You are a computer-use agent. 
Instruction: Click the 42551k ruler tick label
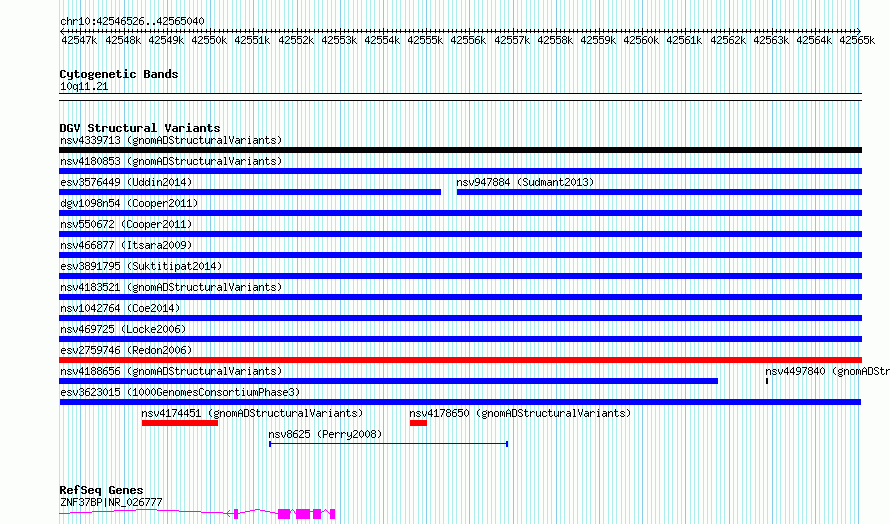tap(252, 40)
